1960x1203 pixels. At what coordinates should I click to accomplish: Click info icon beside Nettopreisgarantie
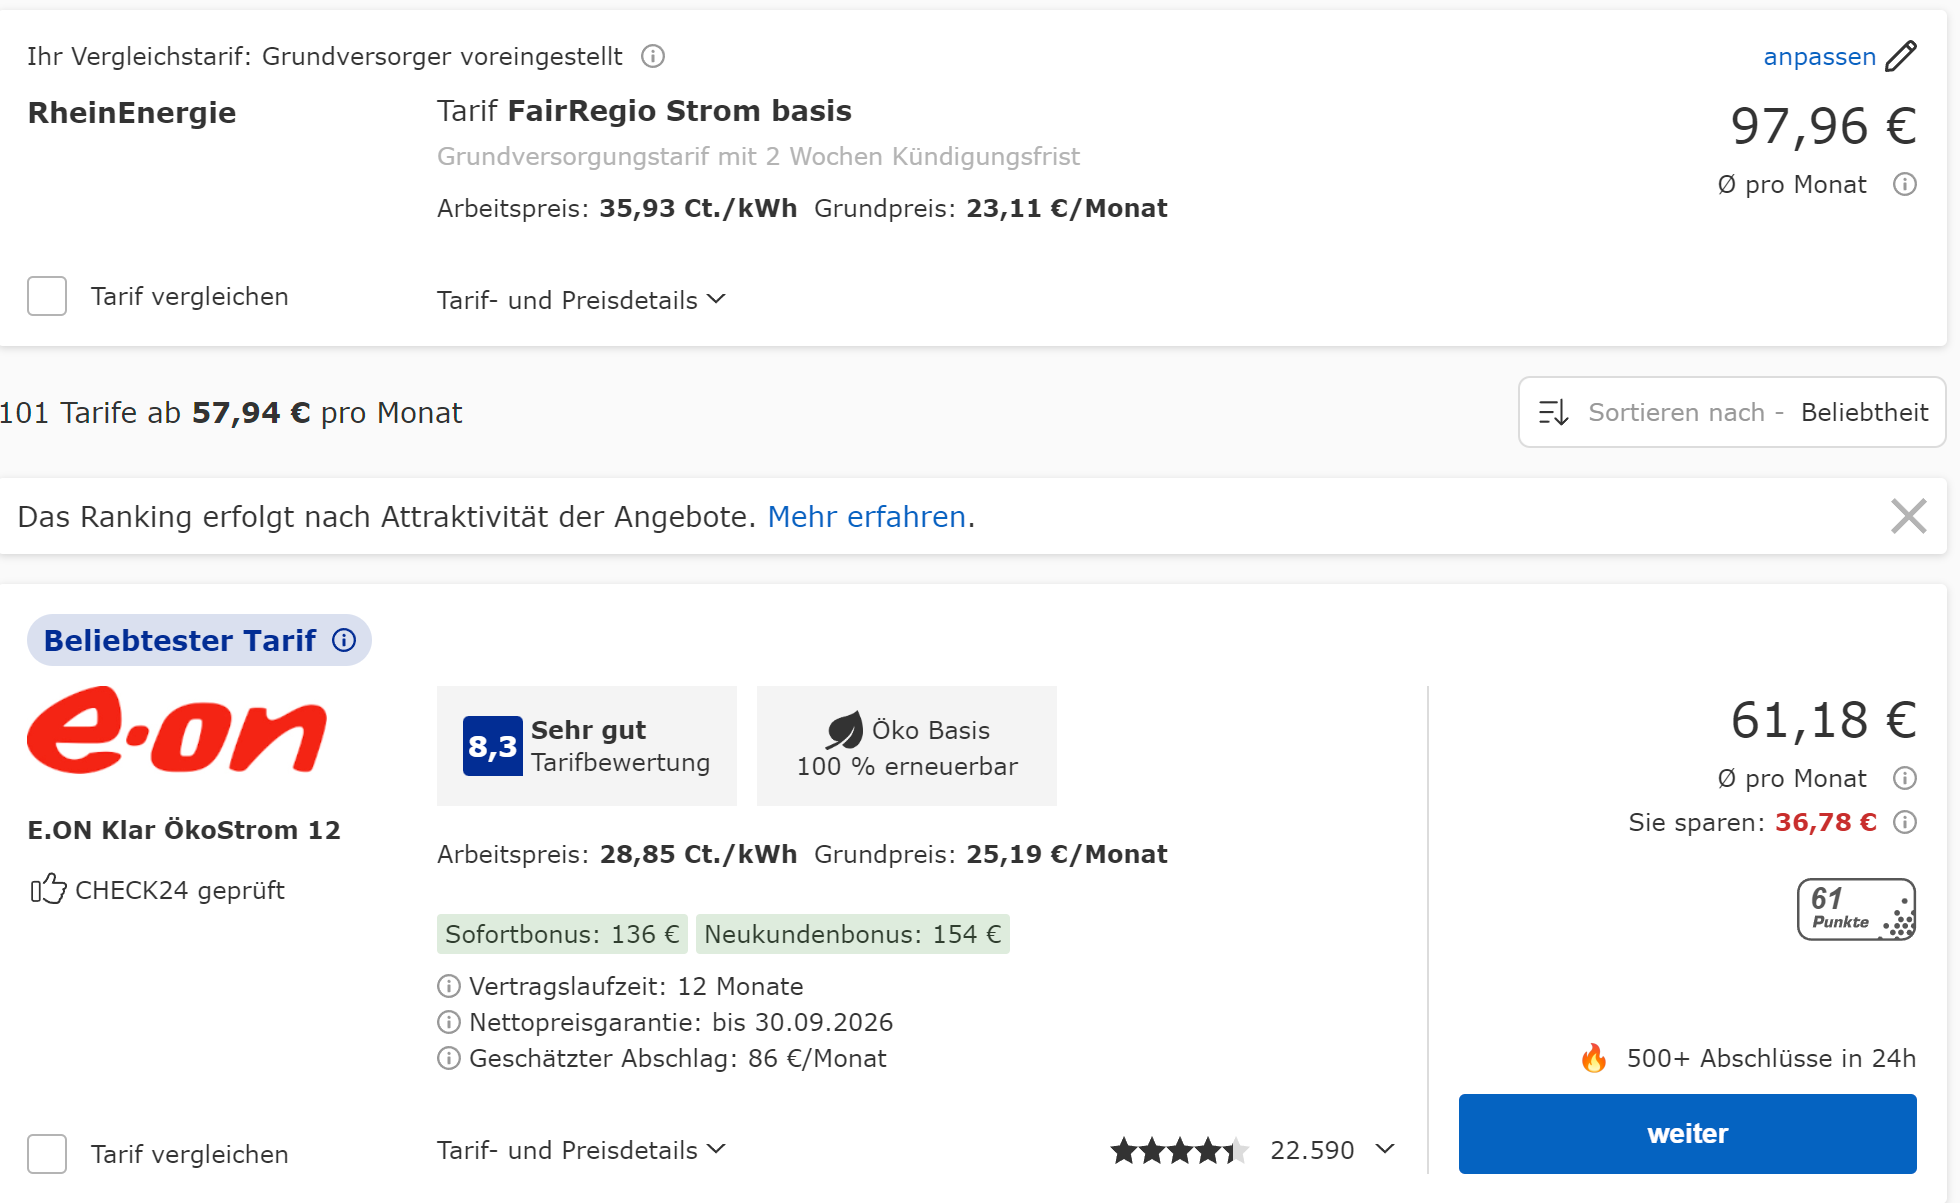tap(449, 1022)
